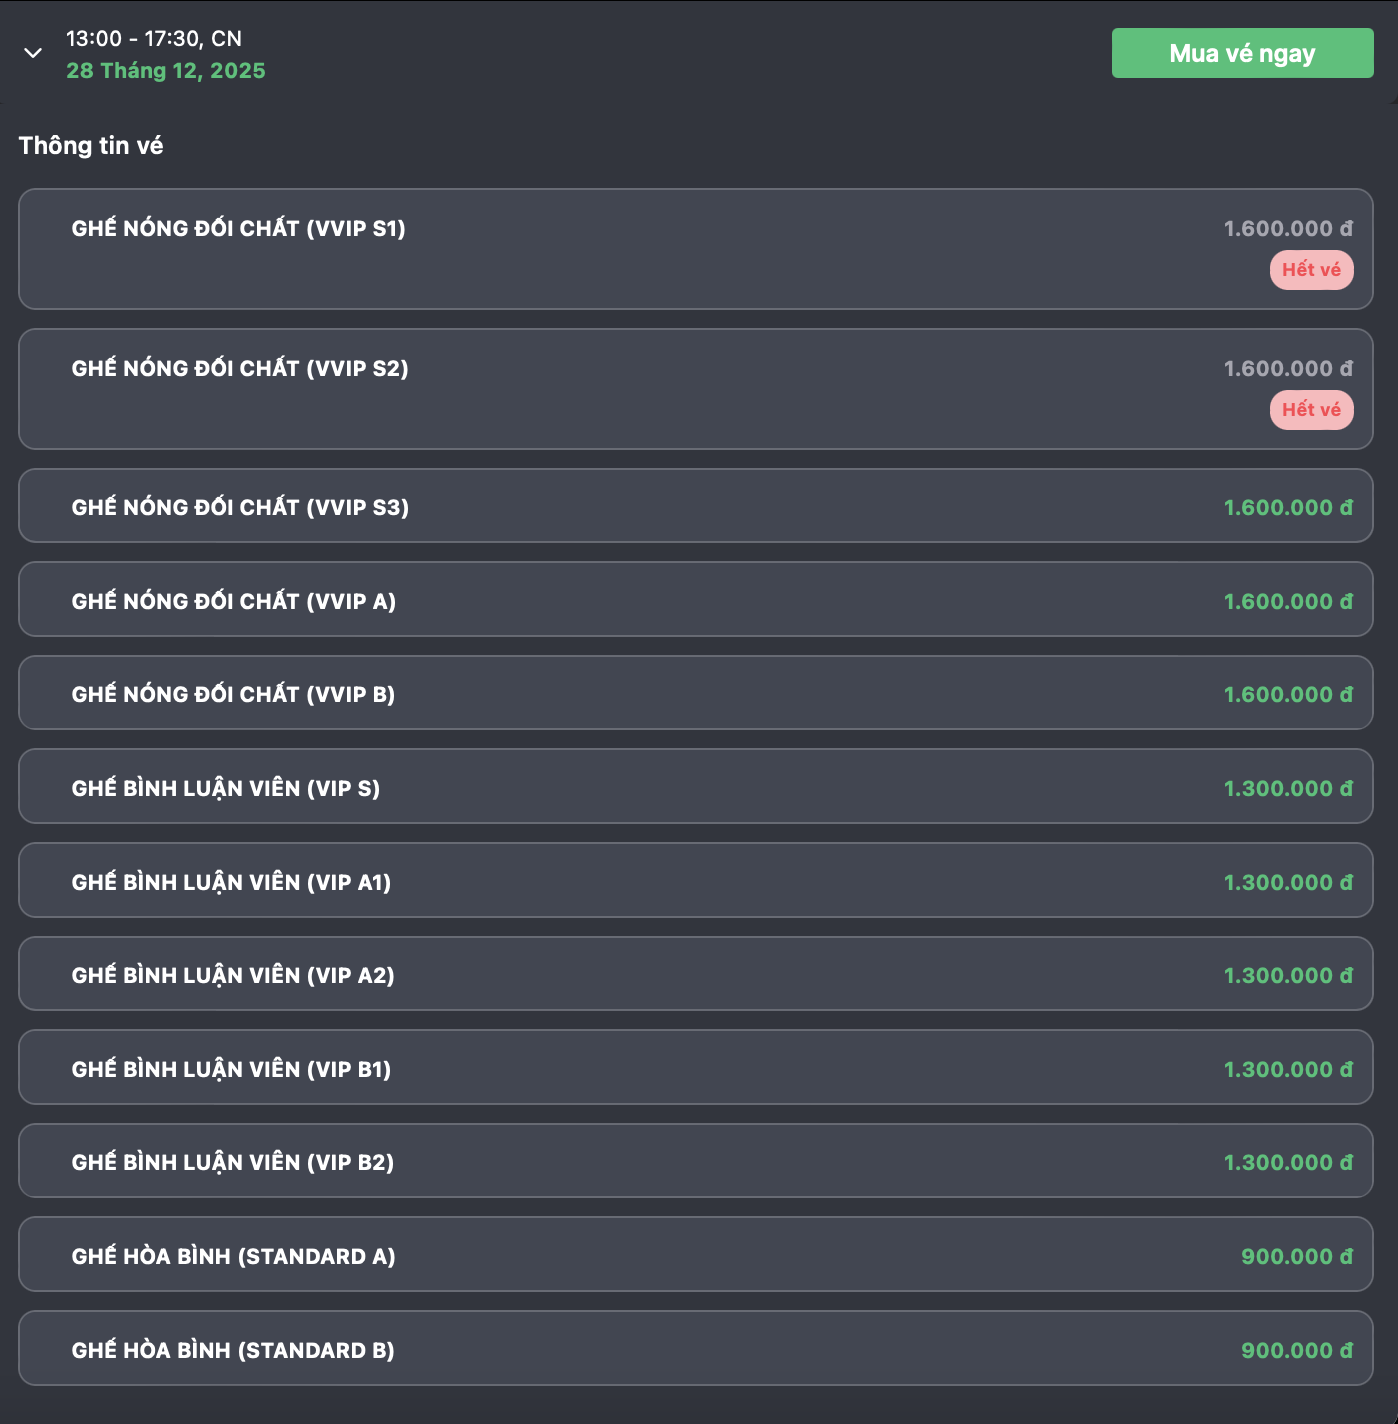Screen dimensions: 1398x1424
Task: Click the 1.300.000 đ price for VIP S
Action: coord(1288,788)
